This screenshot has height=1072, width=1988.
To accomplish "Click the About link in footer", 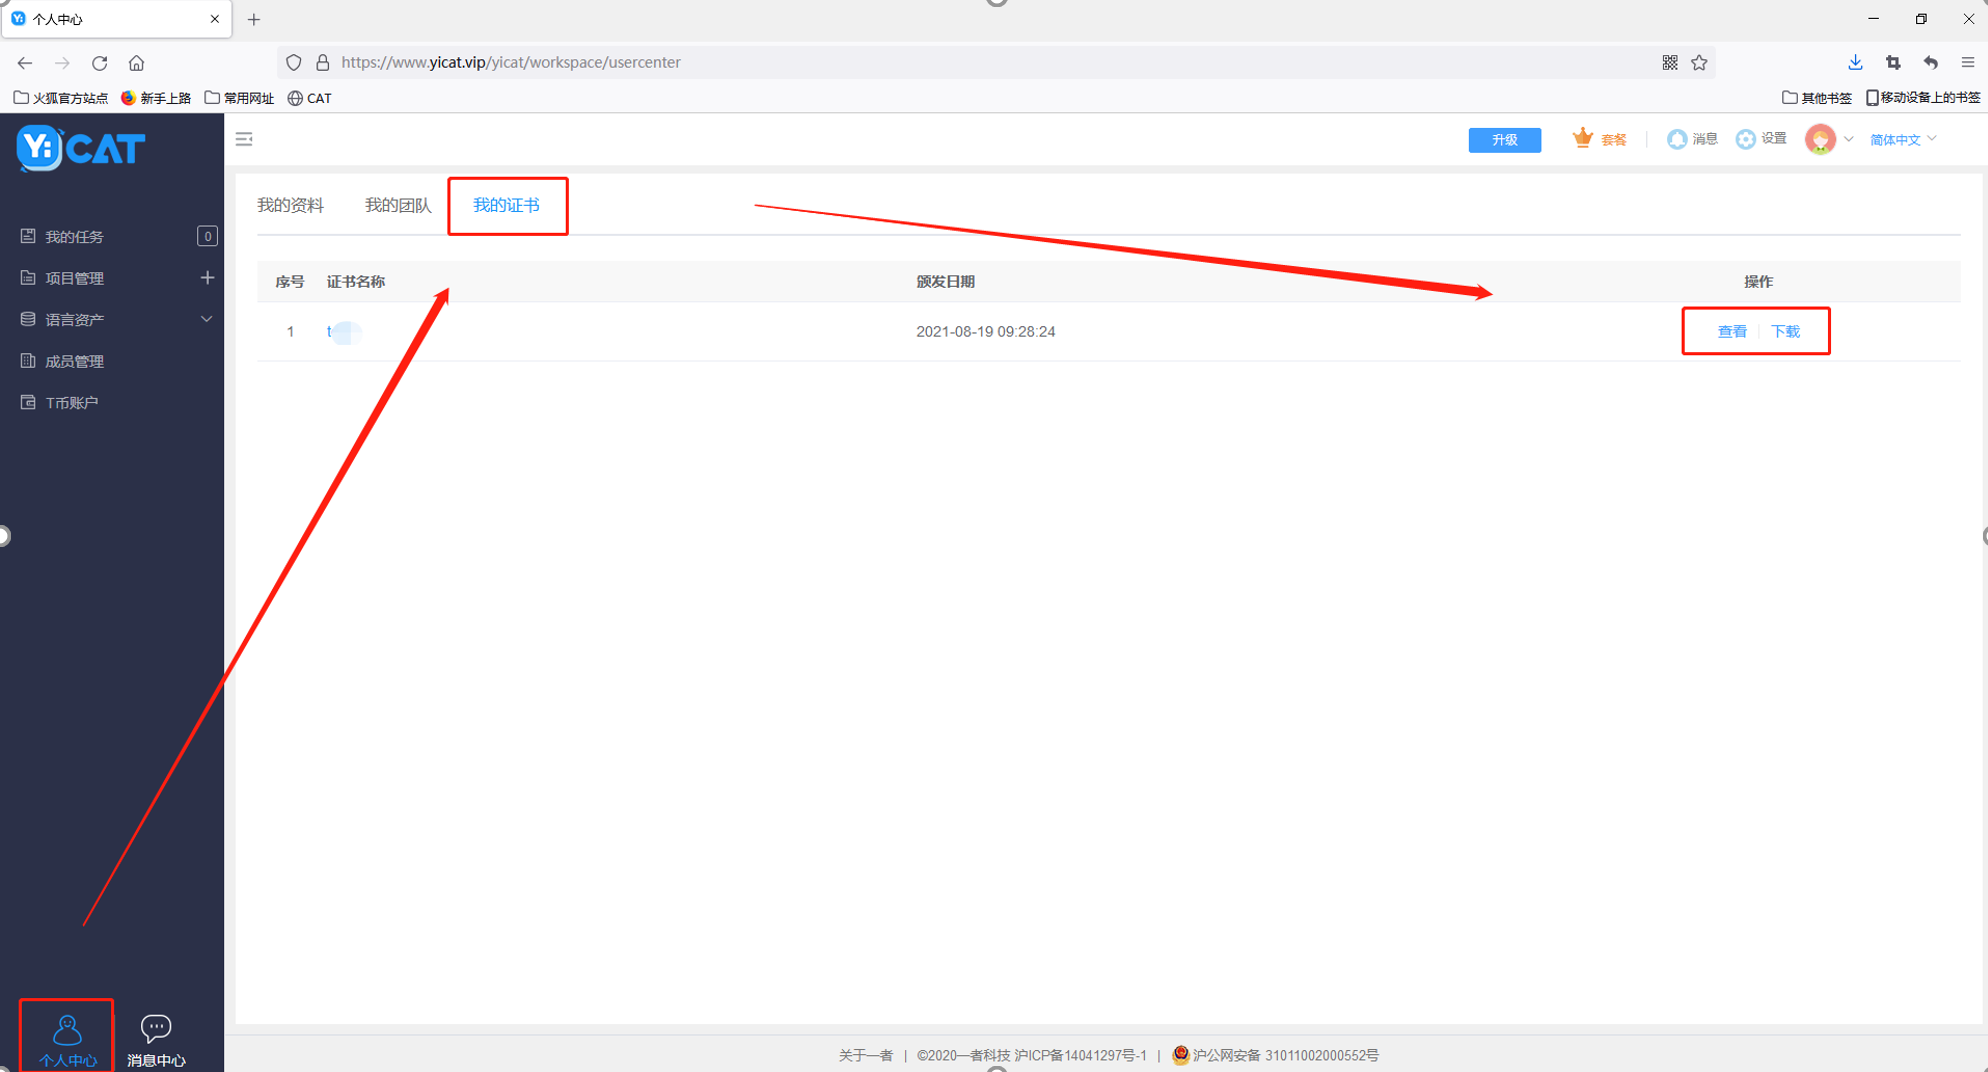I will click(865, 1055).
